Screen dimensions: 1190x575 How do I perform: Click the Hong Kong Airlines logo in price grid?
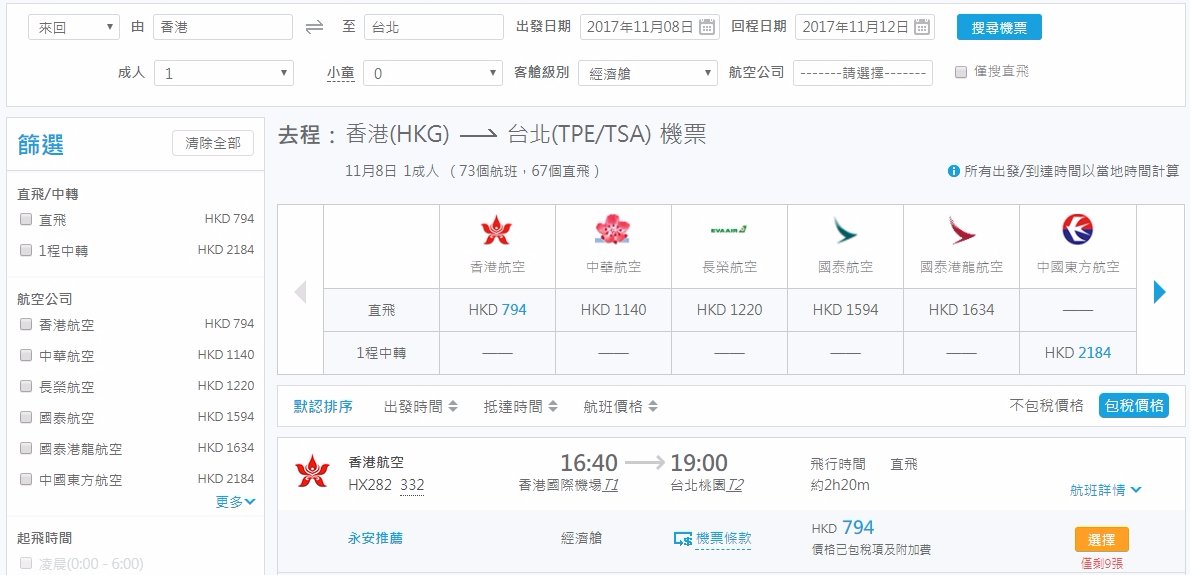pyautogui.click(x=496, y=231)
